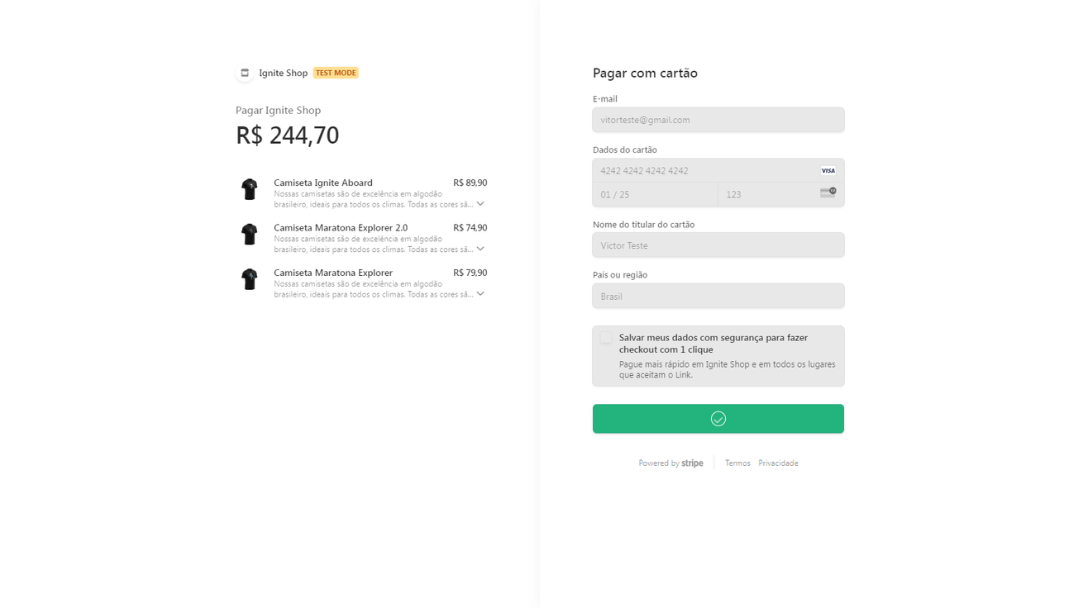Click the Nome do titular do cartão label

pyautogui.click(x=643, y=224)
